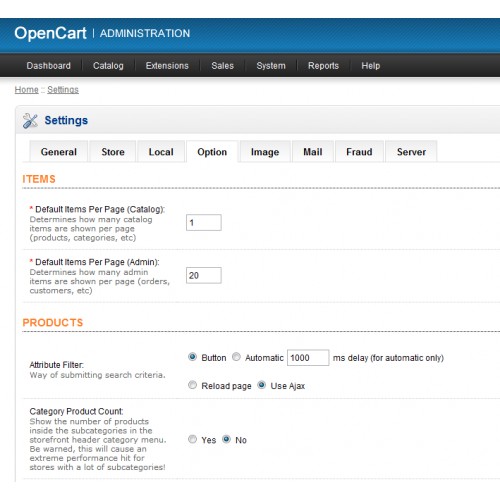Select the Automatic attribute filter option

(x=236, y=357)
